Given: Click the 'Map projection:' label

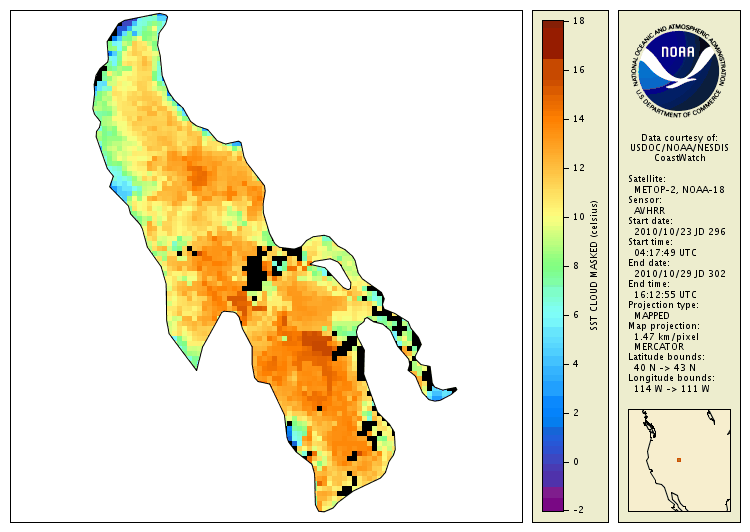Looking at the screenshot, I should click(664, 326).
